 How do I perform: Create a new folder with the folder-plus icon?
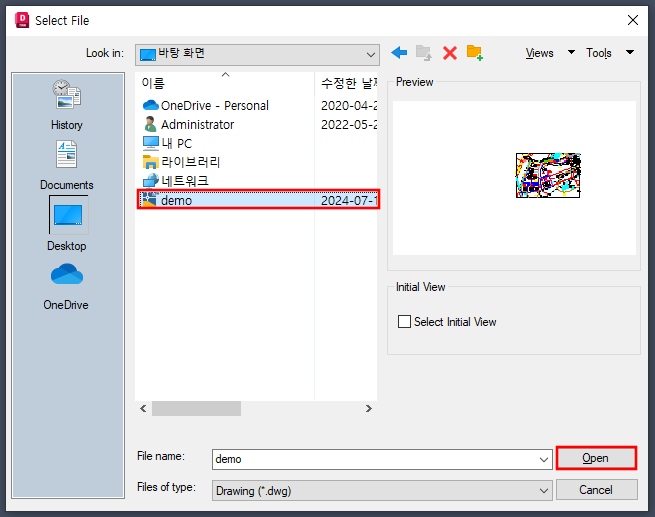475,53
